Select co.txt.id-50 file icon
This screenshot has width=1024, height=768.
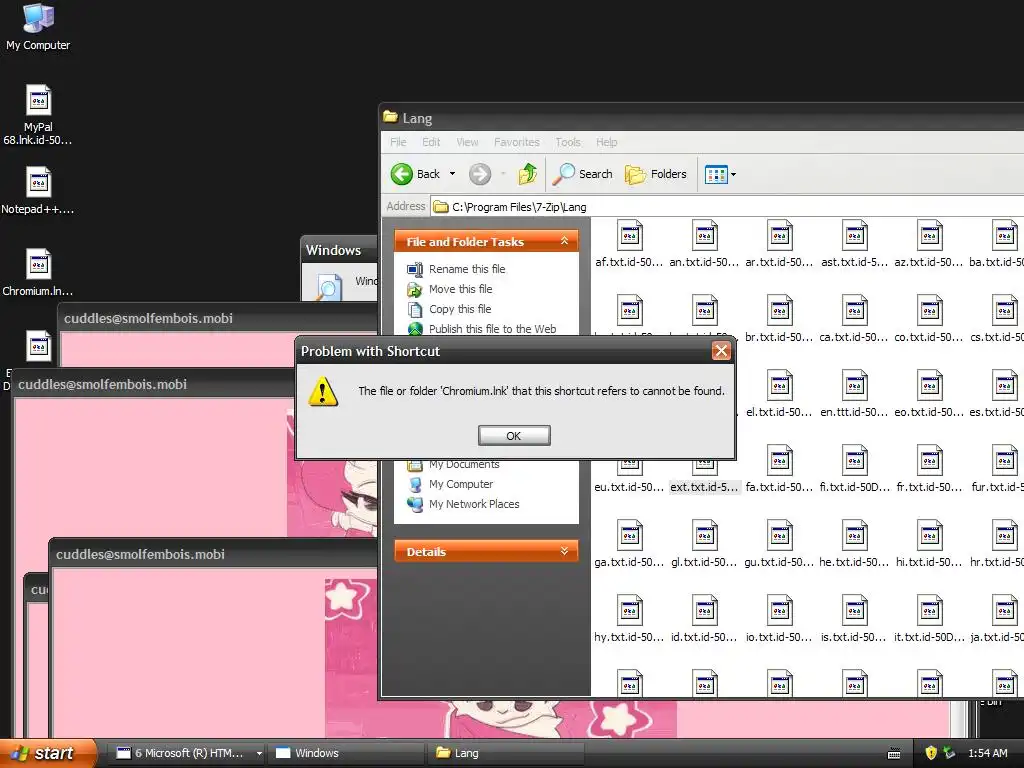930,312
